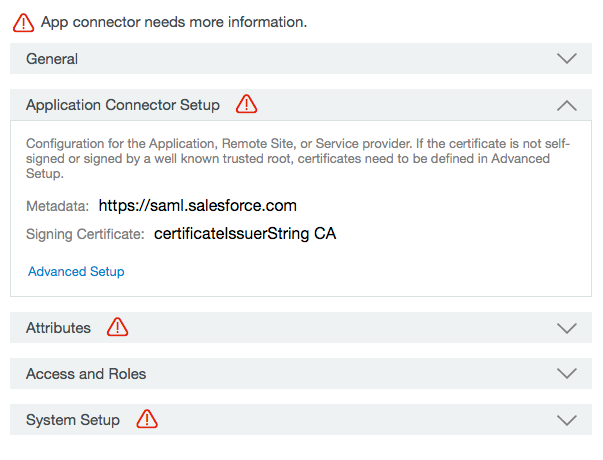Select the Application Connector Setup header title
Viewport: 603px width, 460px height.
[x=123, y=105]
